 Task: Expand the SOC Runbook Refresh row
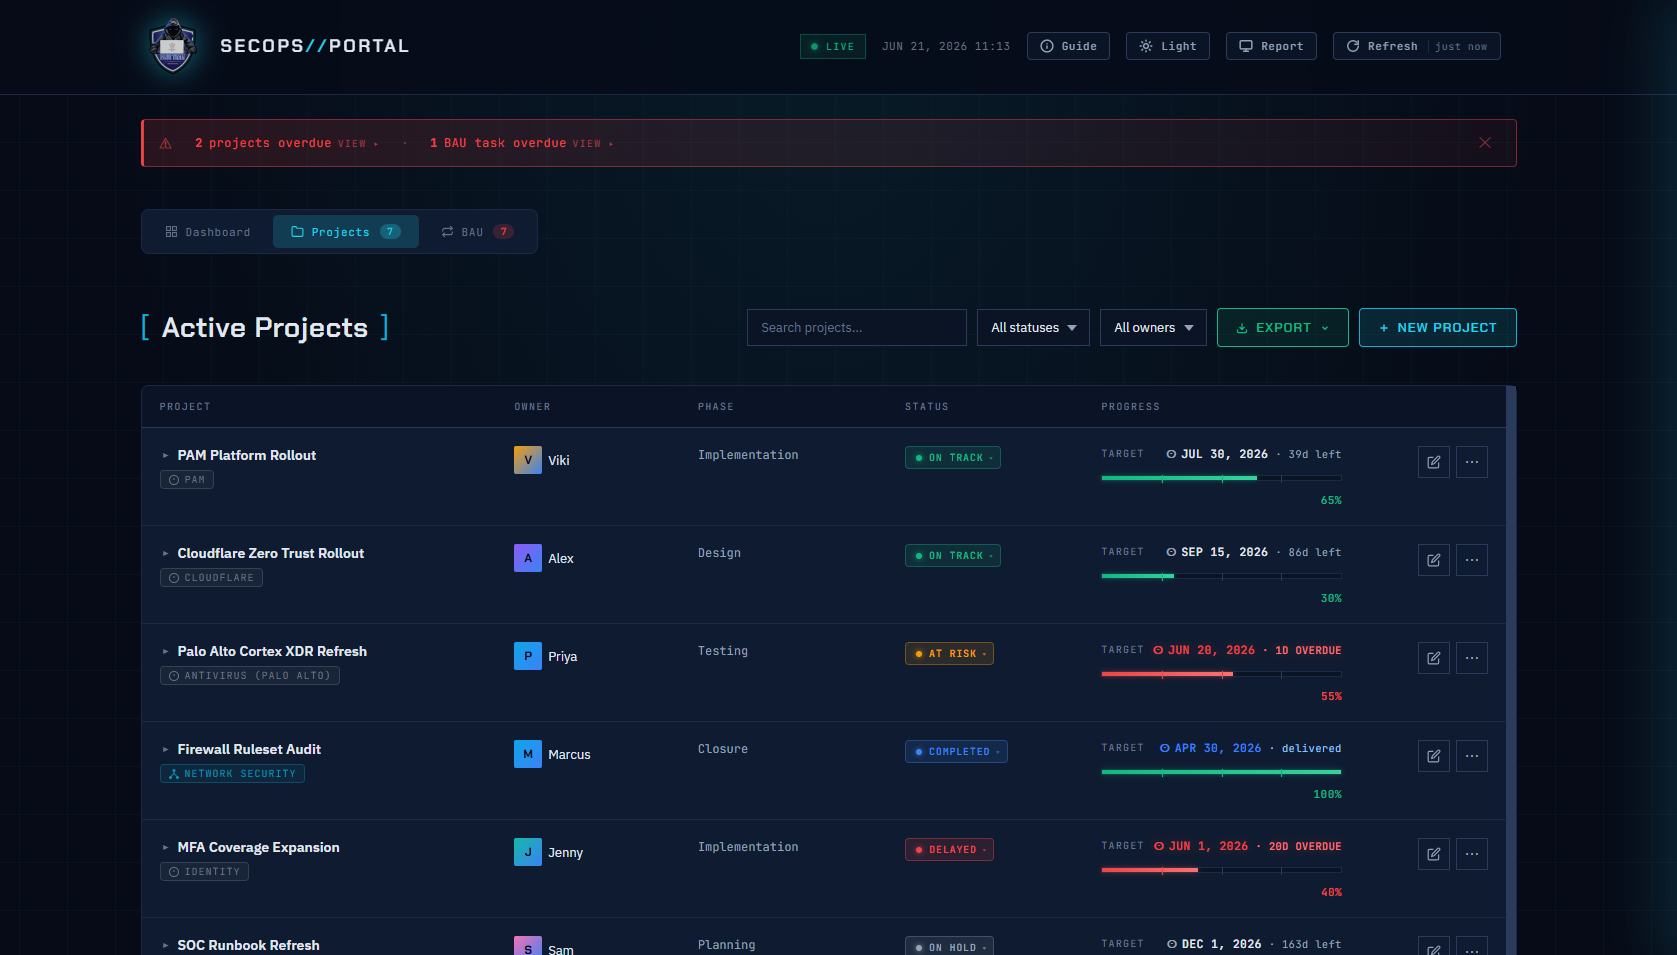pyautogui.click(x=166, y=946)
